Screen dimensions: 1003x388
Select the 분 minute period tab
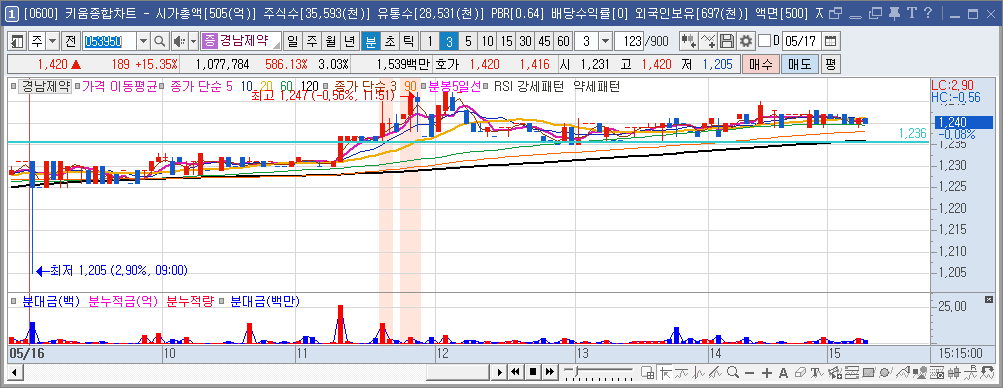[x=370, y=42]
